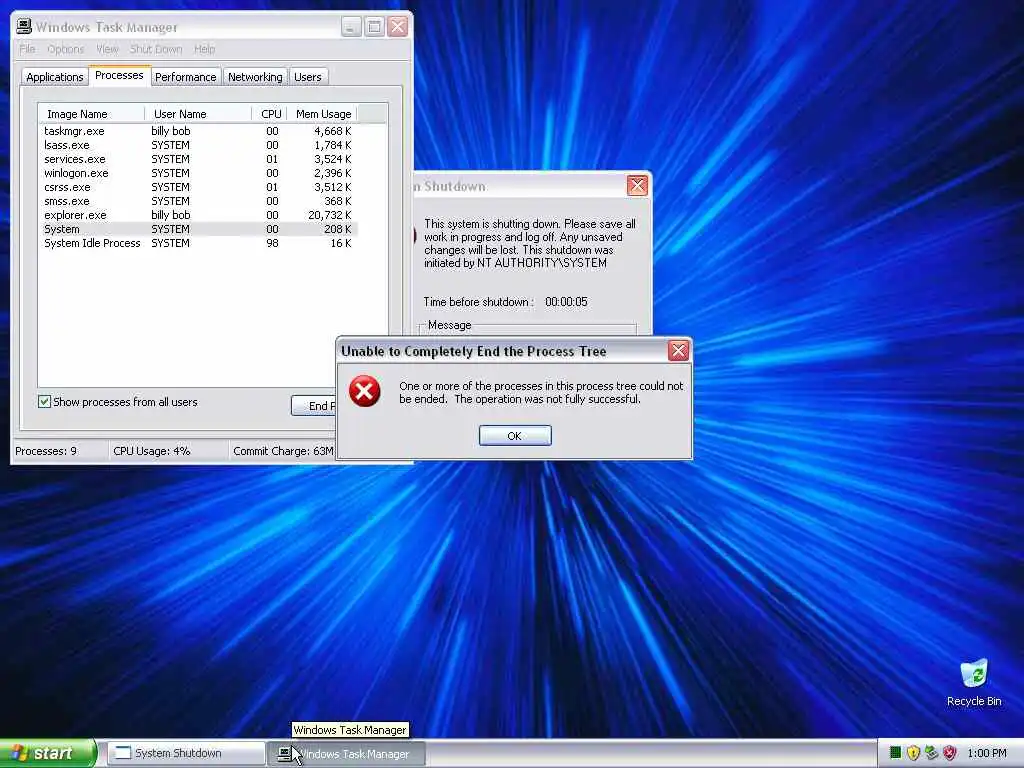Open the Performance tab
Screen dimensions: 1024x768
[x=185, y=77]
